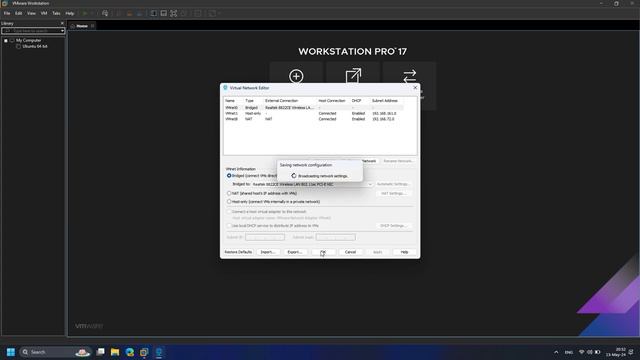Click the Apply button
Screen dimensions: 640x360
tap(378, 252)
